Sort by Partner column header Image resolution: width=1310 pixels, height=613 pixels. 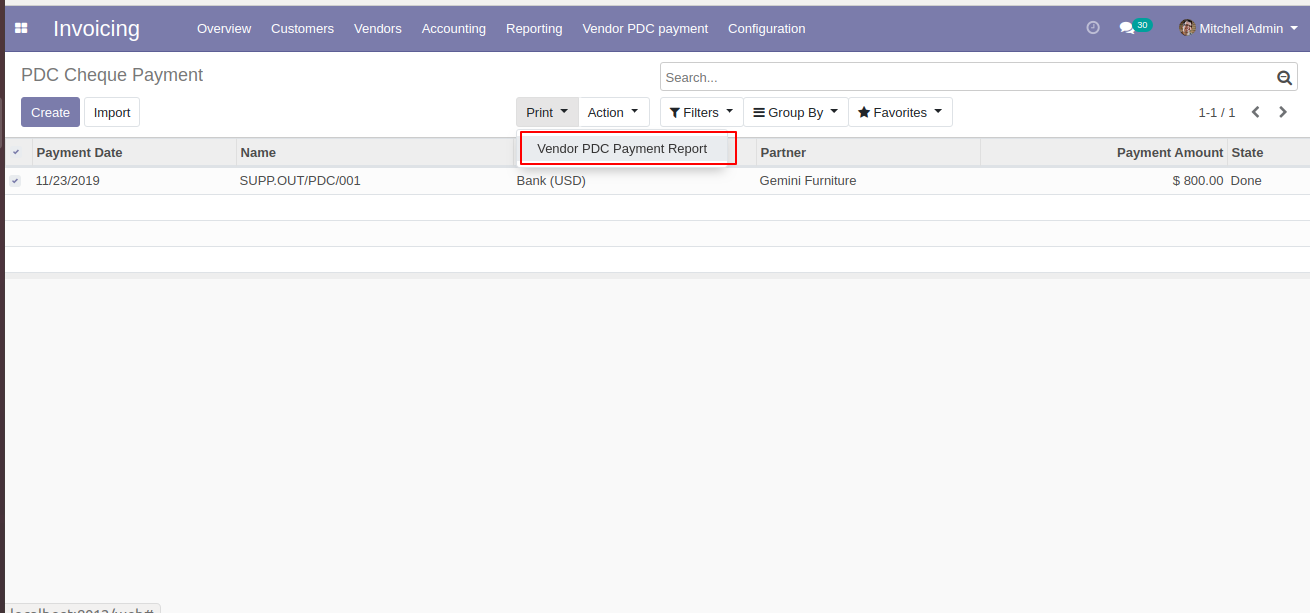(x=868, y=152)
